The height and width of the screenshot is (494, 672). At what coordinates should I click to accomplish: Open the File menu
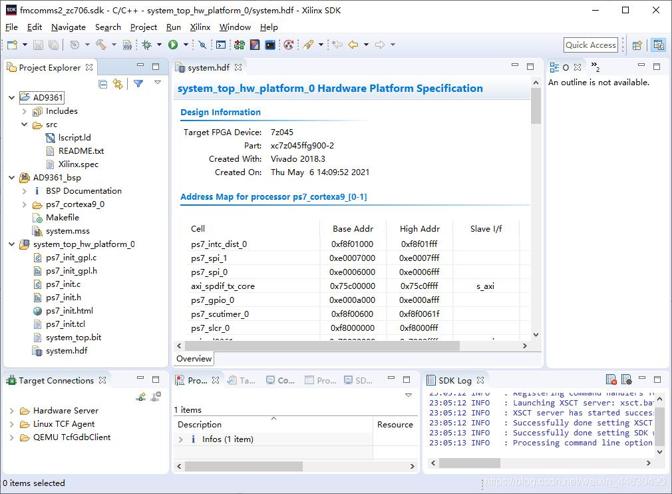pos(12,27)
